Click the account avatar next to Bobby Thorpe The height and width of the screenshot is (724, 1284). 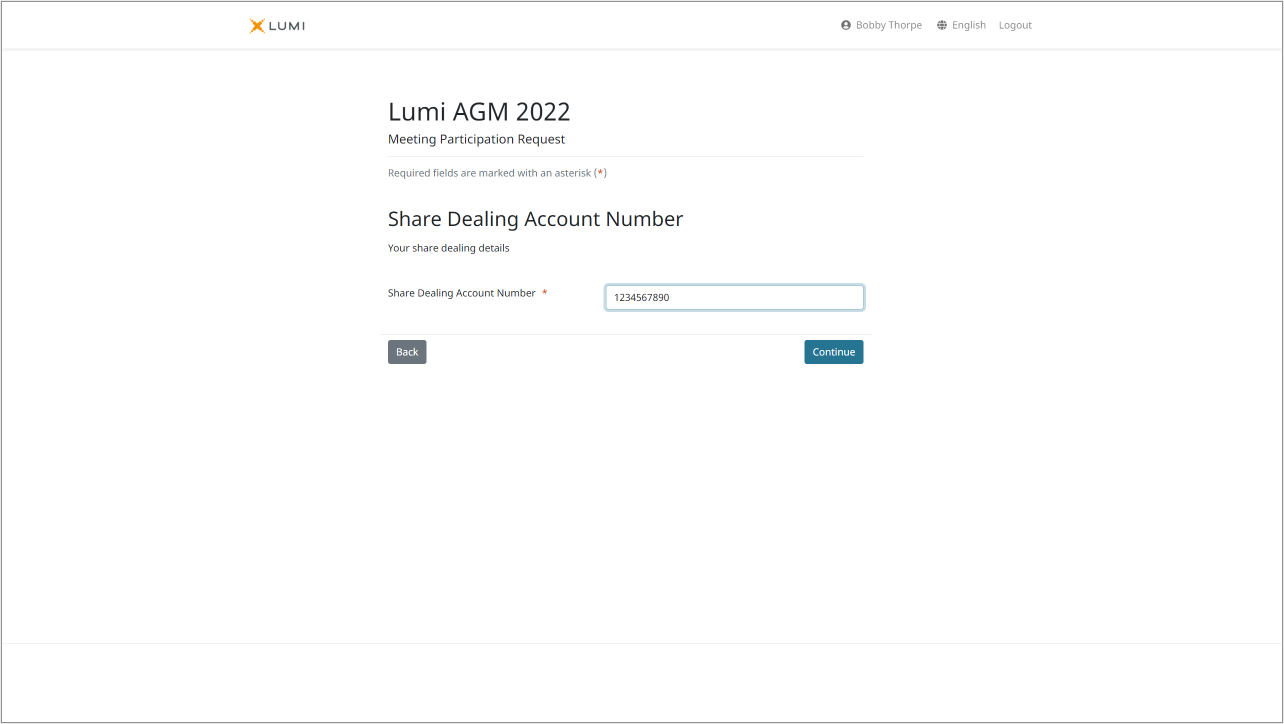click(845, 24)
